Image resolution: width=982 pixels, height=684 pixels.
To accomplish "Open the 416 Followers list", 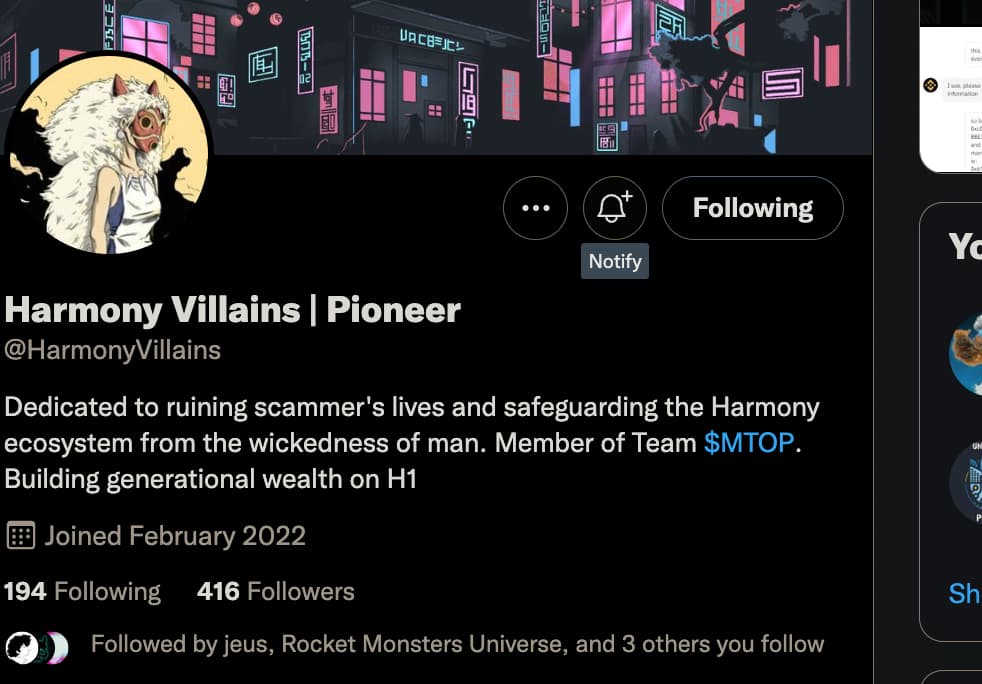I will coord(275,591).
